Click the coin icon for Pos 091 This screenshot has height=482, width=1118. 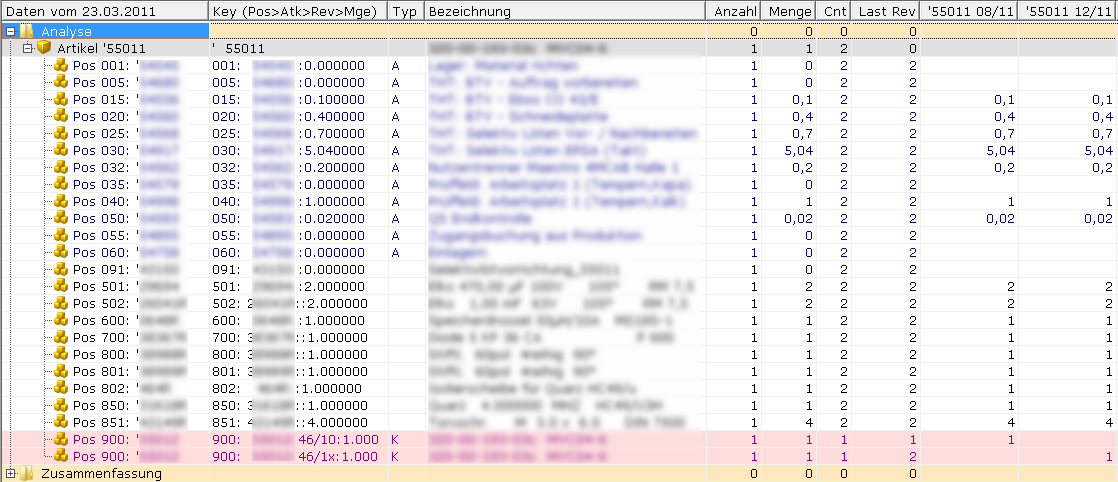click(61, 269)
